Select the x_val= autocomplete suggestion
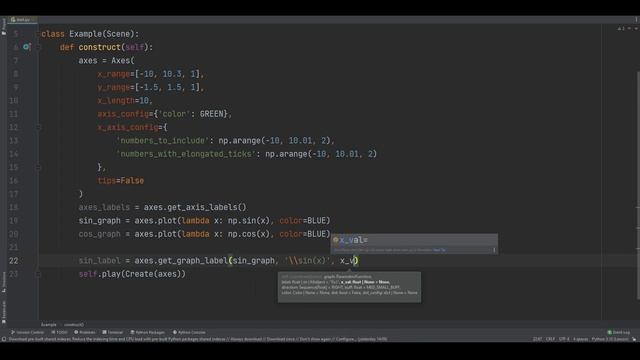The height and width of the screenshot is (360, 640). click(x=414, y=240)
